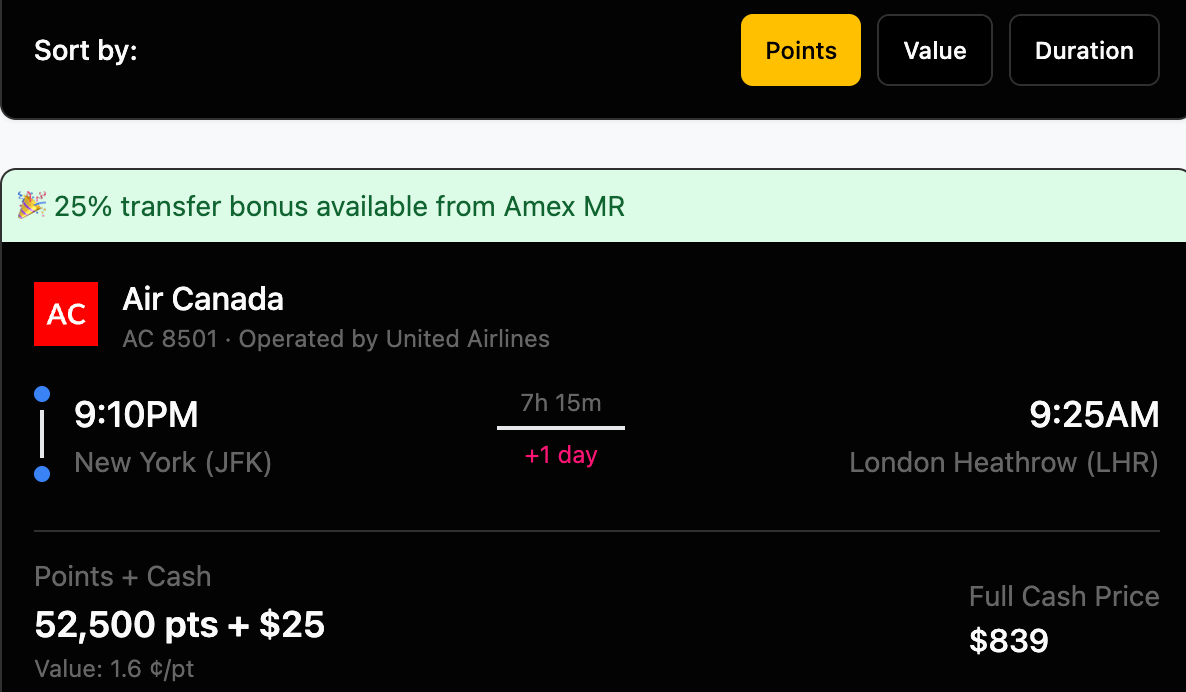Image resolution: width=1186 pixels, height=692 pixels.
Task: Select the $839 full cash price
Action: pos(1008,640)
